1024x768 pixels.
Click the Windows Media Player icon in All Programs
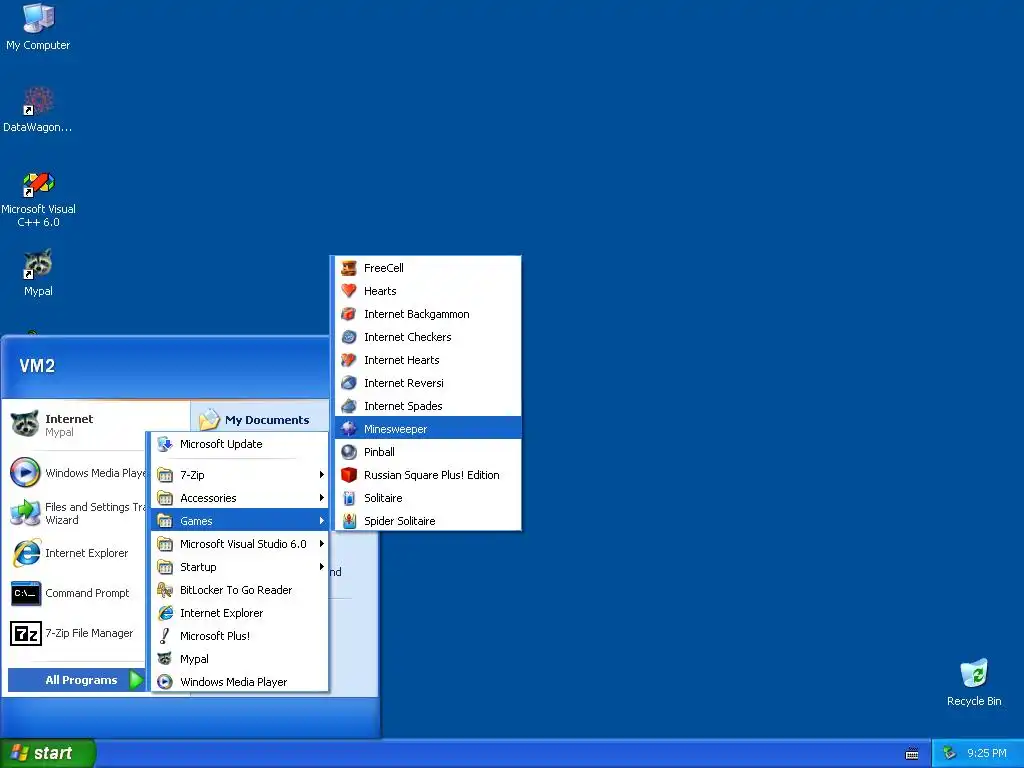(x=165, y=682)
